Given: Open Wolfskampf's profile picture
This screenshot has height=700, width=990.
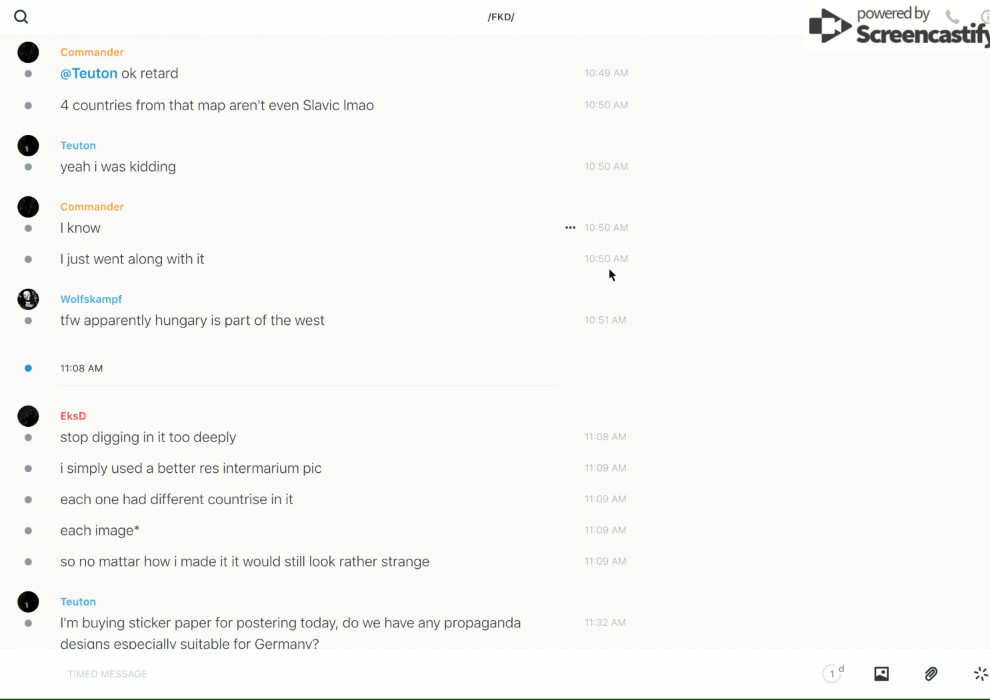Looking at the screenshot, I should pos(28,299).
